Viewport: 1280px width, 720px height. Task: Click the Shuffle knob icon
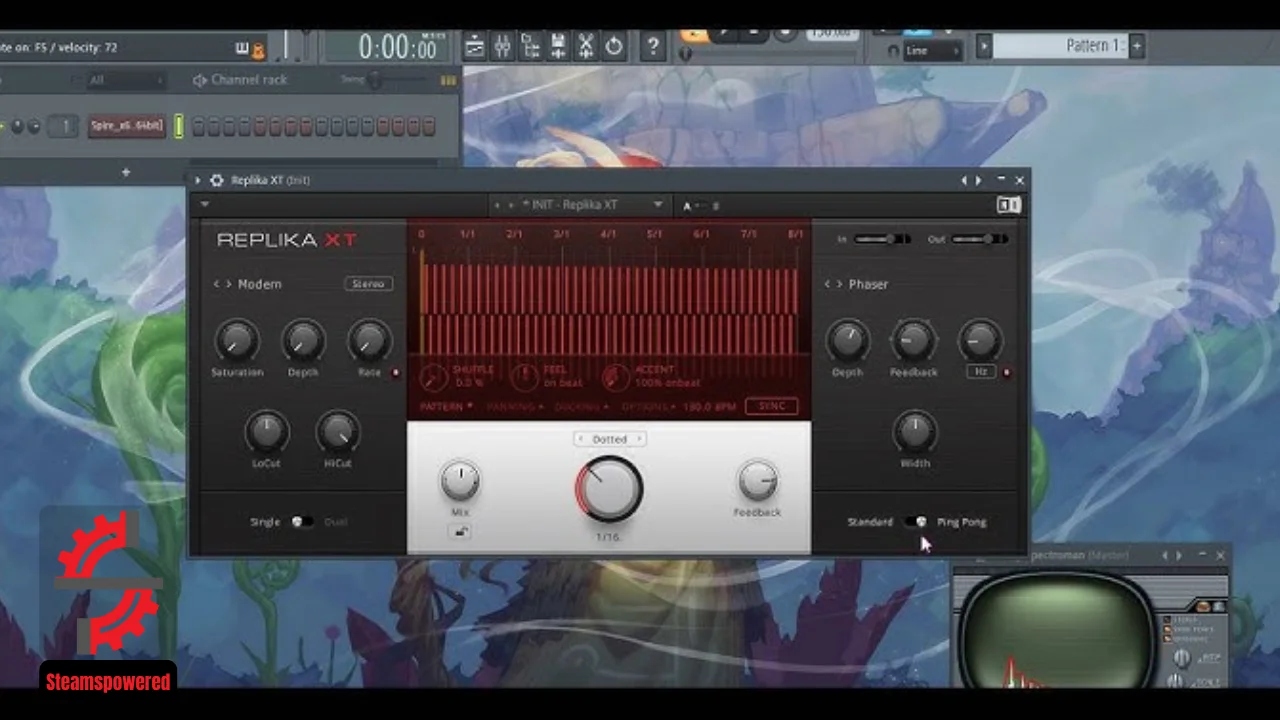pos(433,377)
